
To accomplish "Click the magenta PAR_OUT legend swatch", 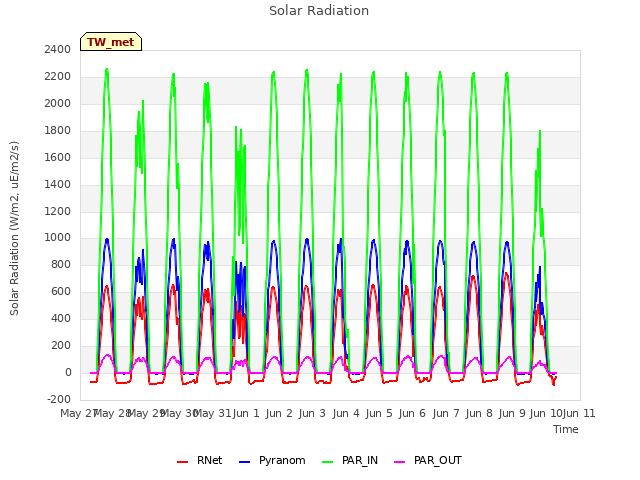I will [x=400, y=462].
